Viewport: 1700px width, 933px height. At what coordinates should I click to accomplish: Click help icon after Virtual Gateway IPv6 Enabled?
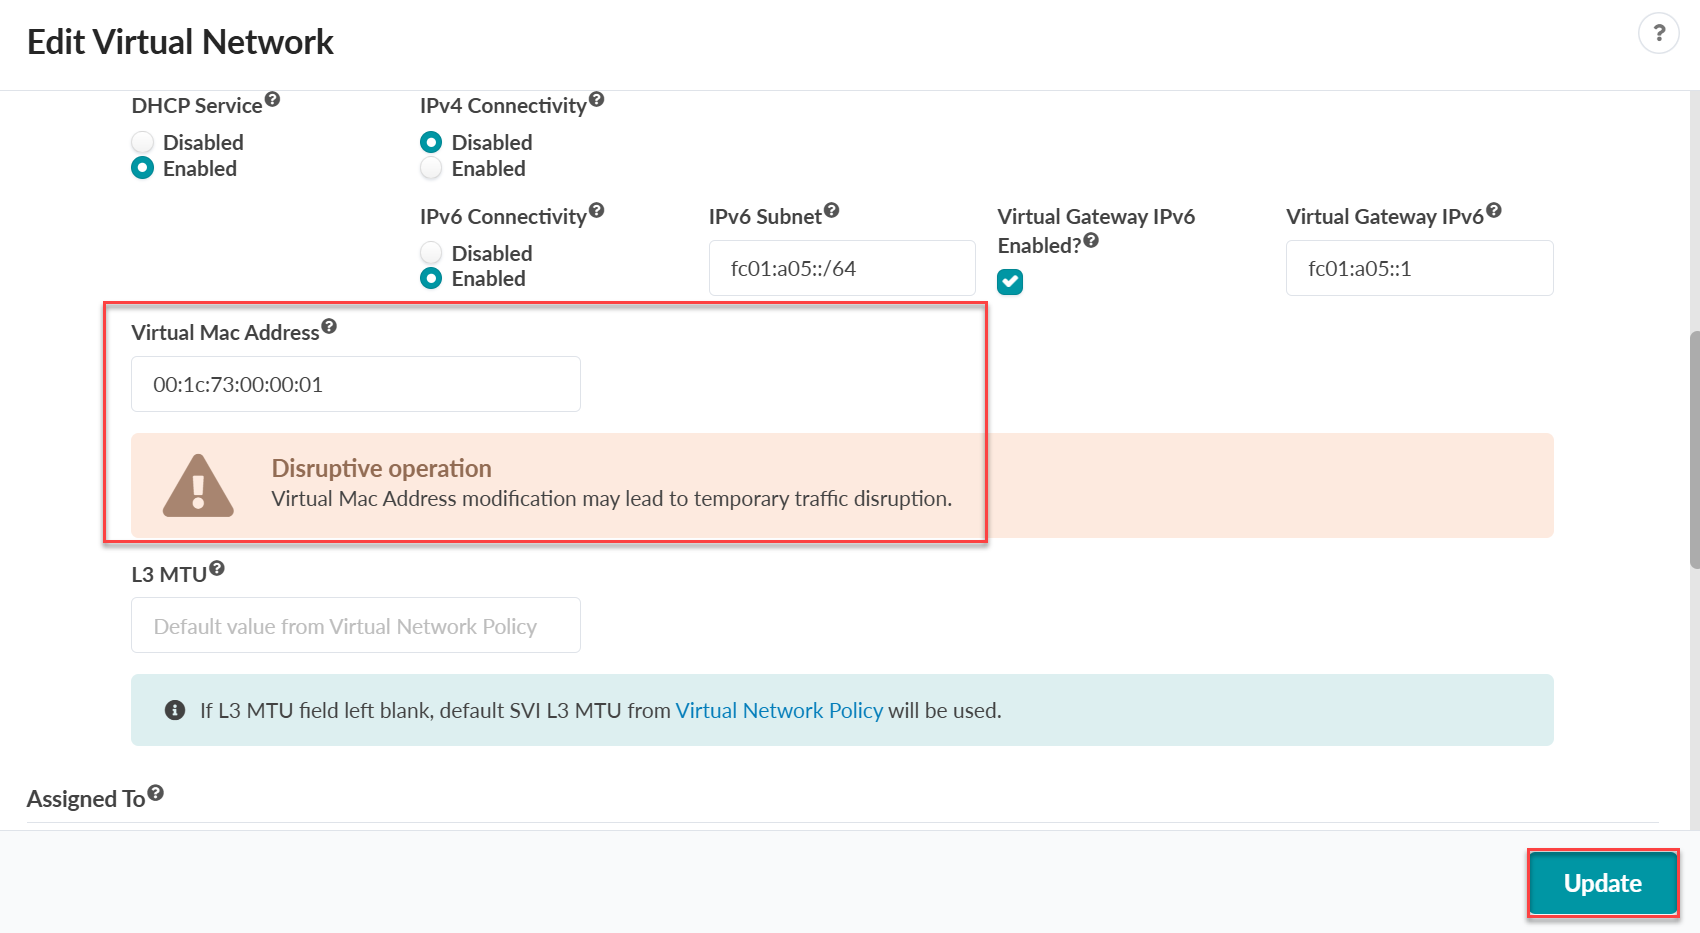click(1091, 240)
